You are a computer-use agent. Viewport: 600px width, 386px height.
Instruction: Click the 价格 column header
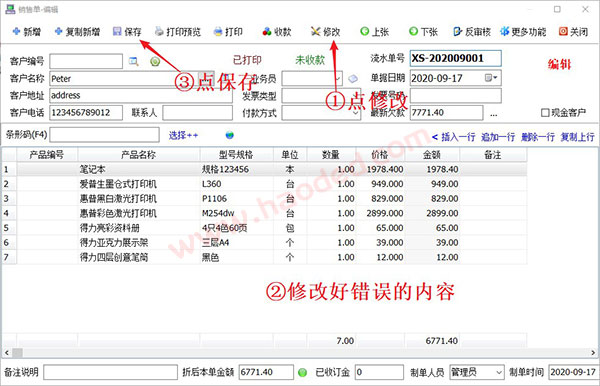click(380, 155)
